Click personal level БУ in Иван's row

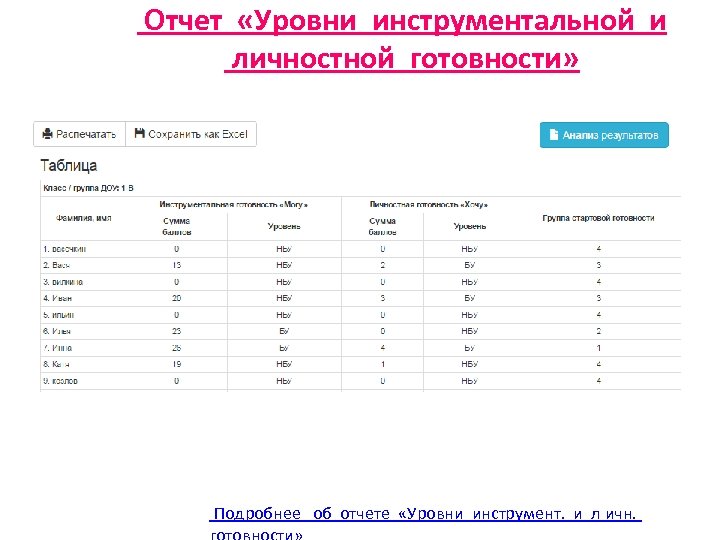[470, 298]
